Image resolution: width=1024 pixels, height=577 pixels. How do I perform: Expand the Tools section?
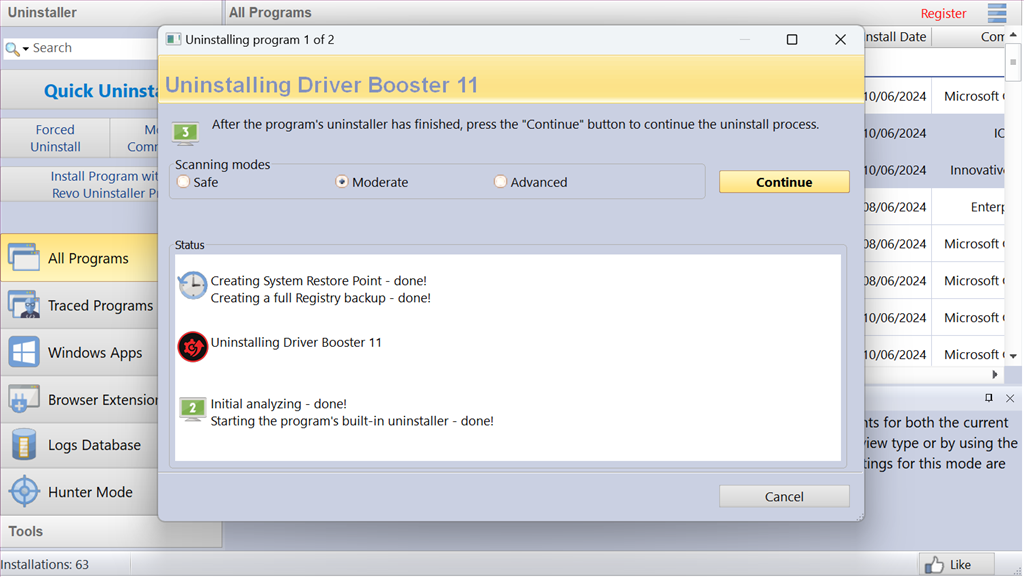coord(26,531)
